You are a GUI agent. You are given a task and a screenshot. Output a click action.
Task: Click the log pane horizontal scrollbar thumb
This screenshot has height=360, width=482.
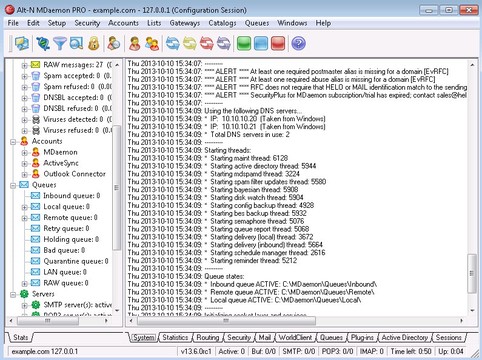click(226, 321)
